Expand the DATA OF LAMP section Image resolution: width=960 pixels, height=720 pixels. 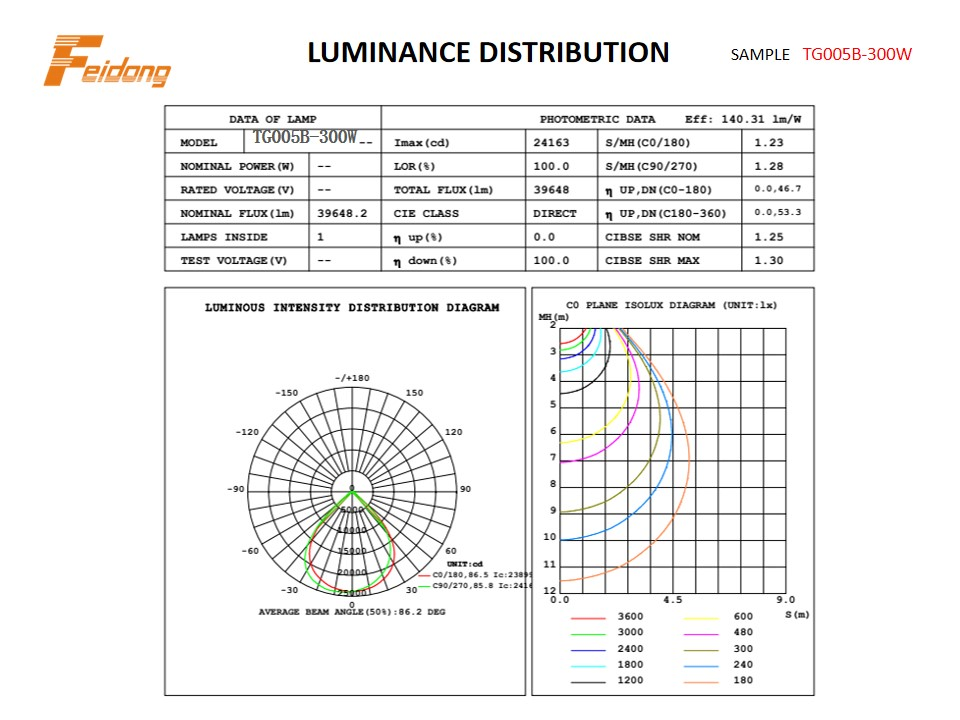(x=273, y=117)
